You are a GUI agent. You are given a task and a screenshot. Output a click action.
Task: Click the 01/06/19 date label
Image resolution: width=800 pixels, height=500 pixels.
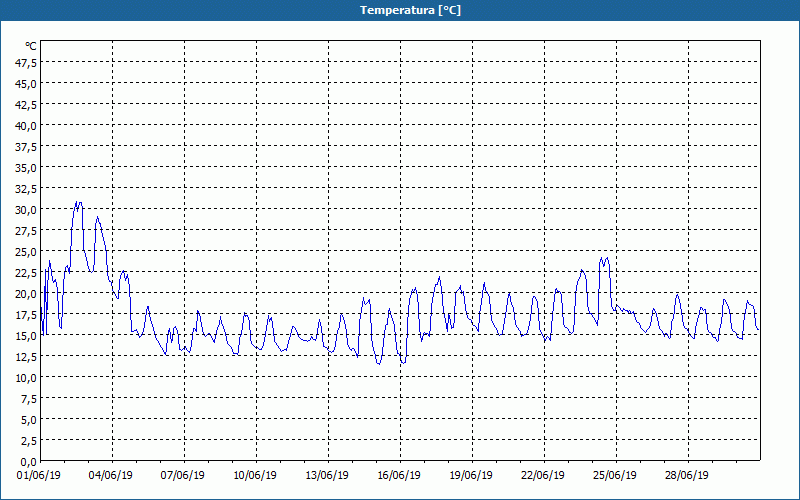coord(39,476)
